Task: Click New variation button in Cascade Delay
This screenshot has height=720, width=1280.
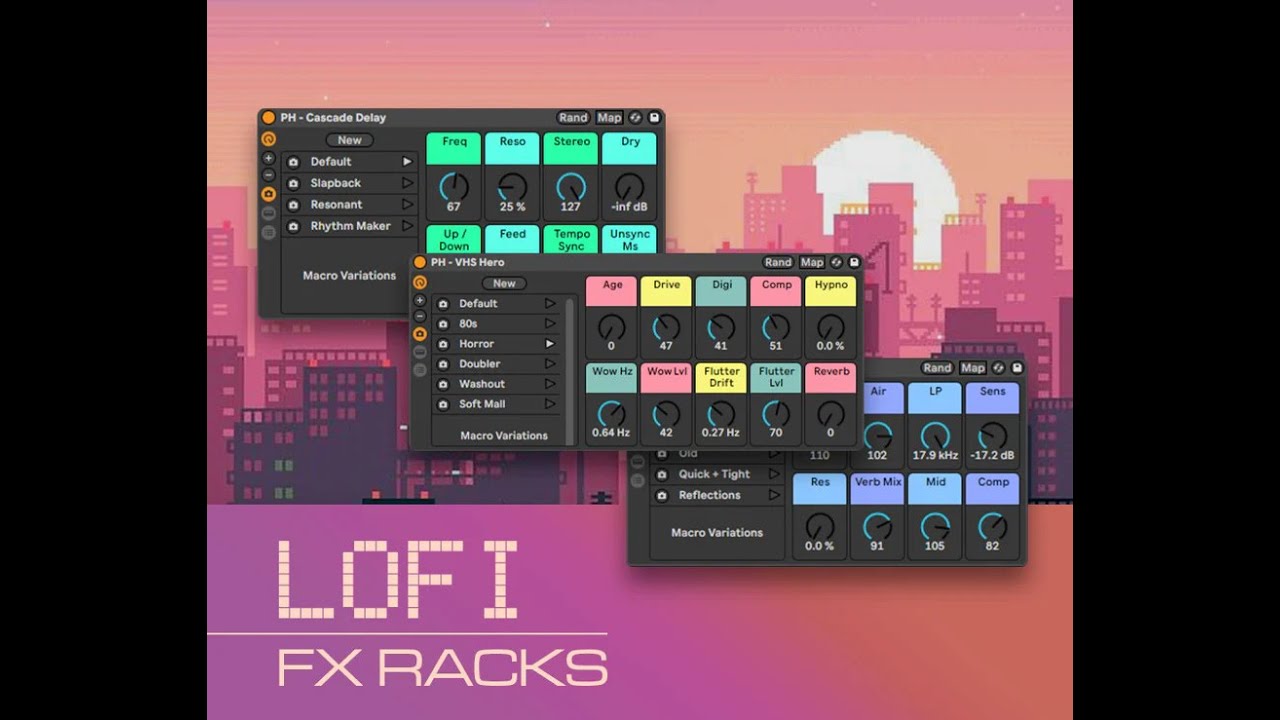Action: point(349,140)
